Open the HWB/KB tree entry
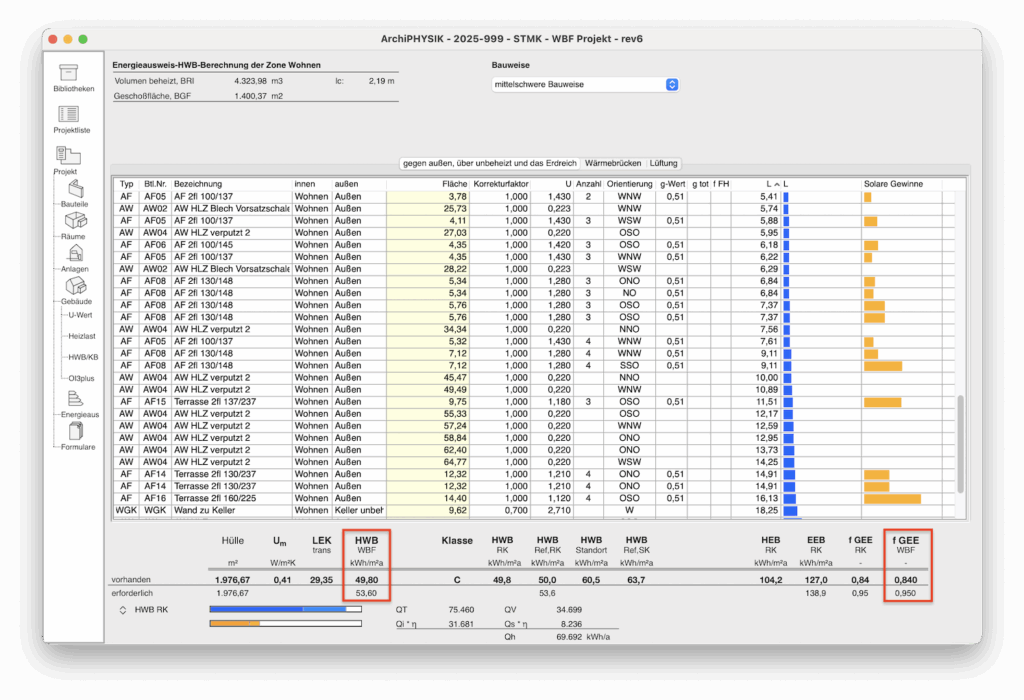Screen dimensions: 1024x700 coord(82,357)
